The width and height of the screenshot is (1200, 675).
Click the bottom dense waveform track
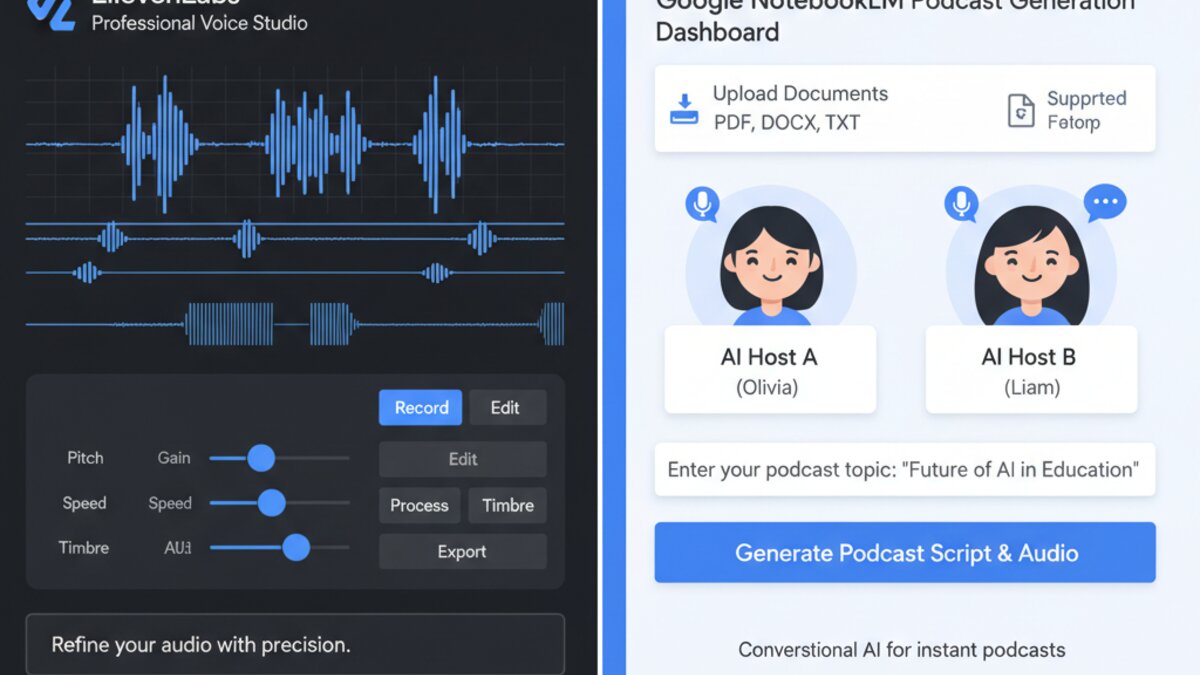click(x=295, y=324)
